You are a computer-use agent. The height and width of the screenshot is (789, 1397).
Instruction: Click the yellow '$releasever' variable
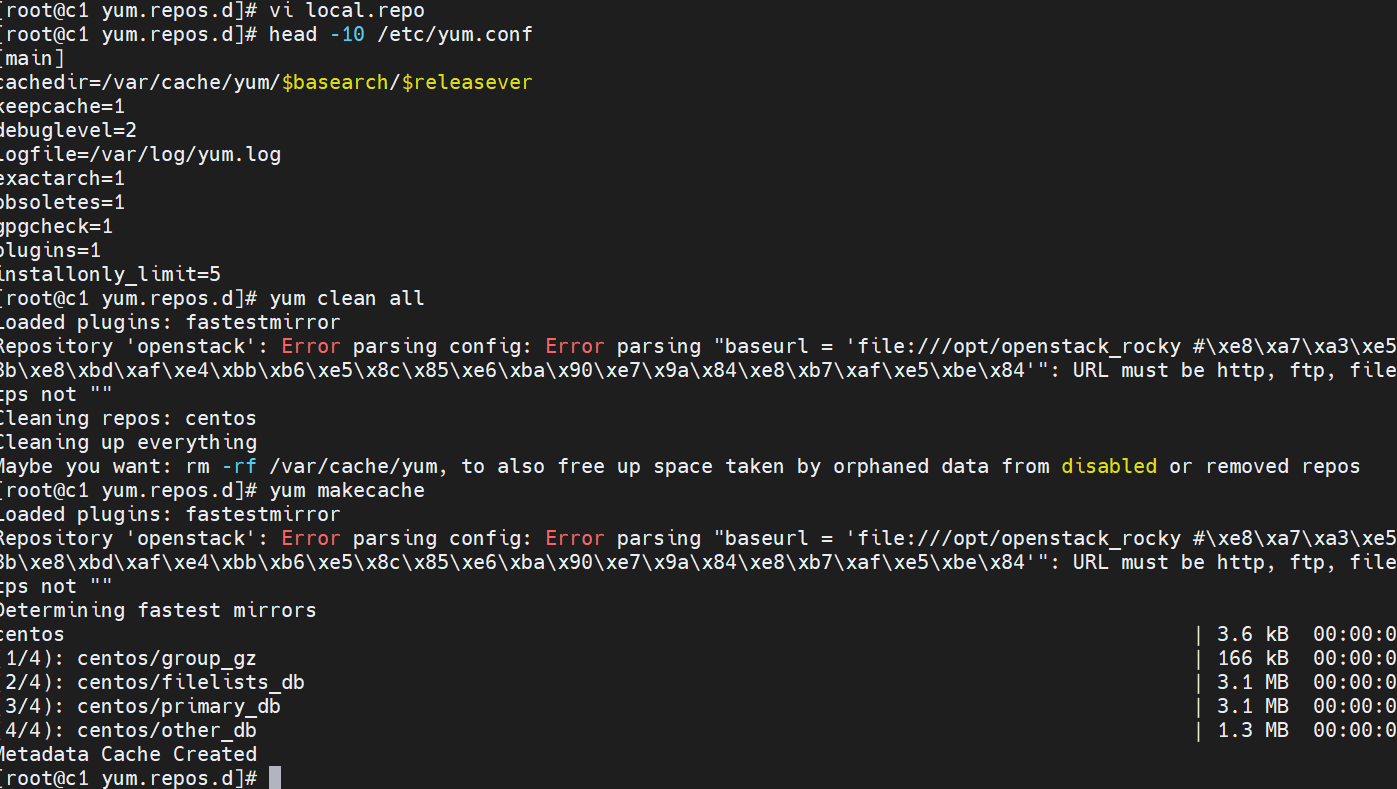(467, 82)
